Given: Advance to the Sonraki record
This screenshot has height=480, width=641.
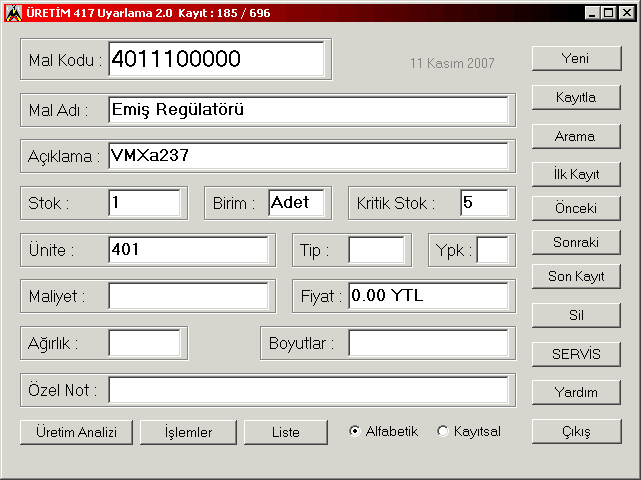Looking at the screenshot, I should 575,242.
